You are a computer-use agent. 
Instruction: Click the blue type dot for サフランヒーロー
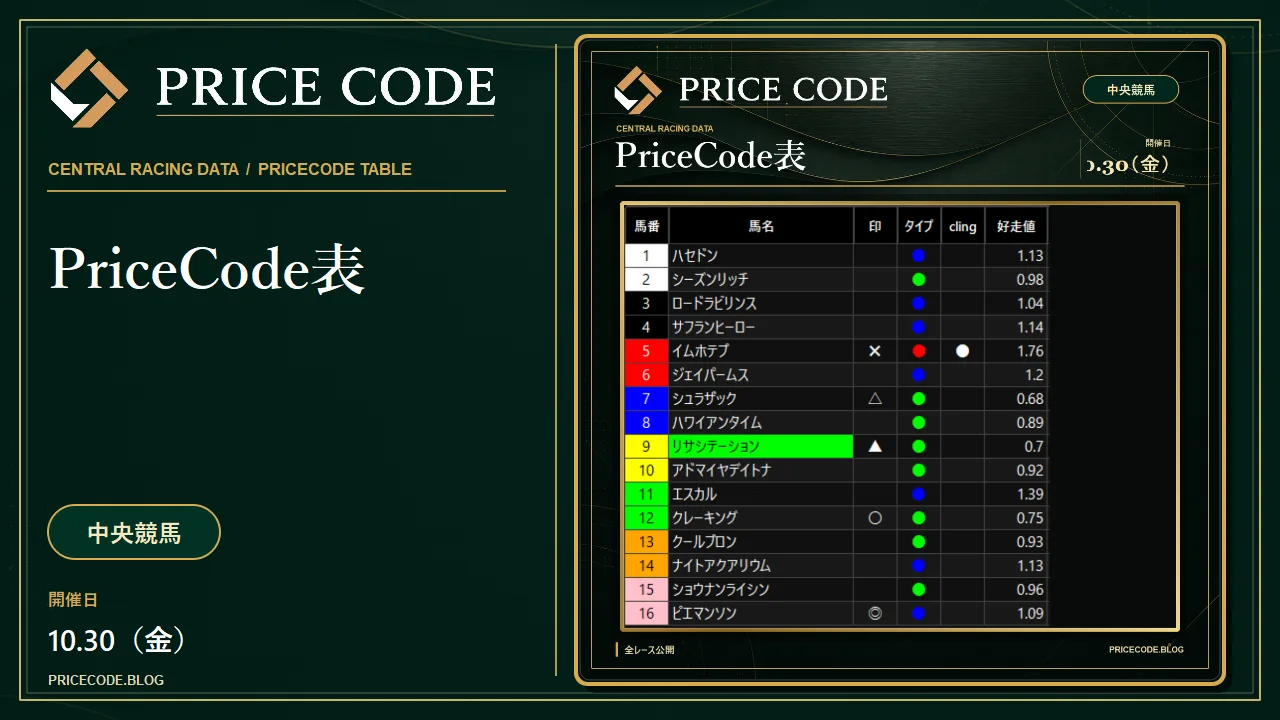[x=919, y=327]
